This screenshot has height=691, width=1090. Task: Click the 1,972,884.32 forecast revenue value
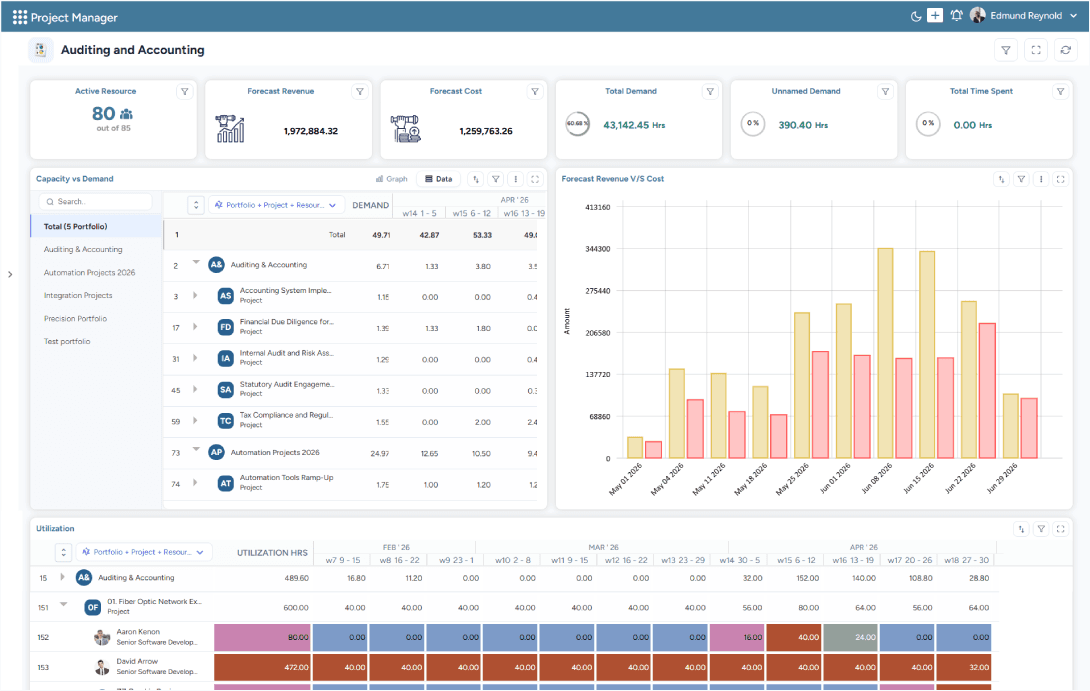[x=311, y=131]
